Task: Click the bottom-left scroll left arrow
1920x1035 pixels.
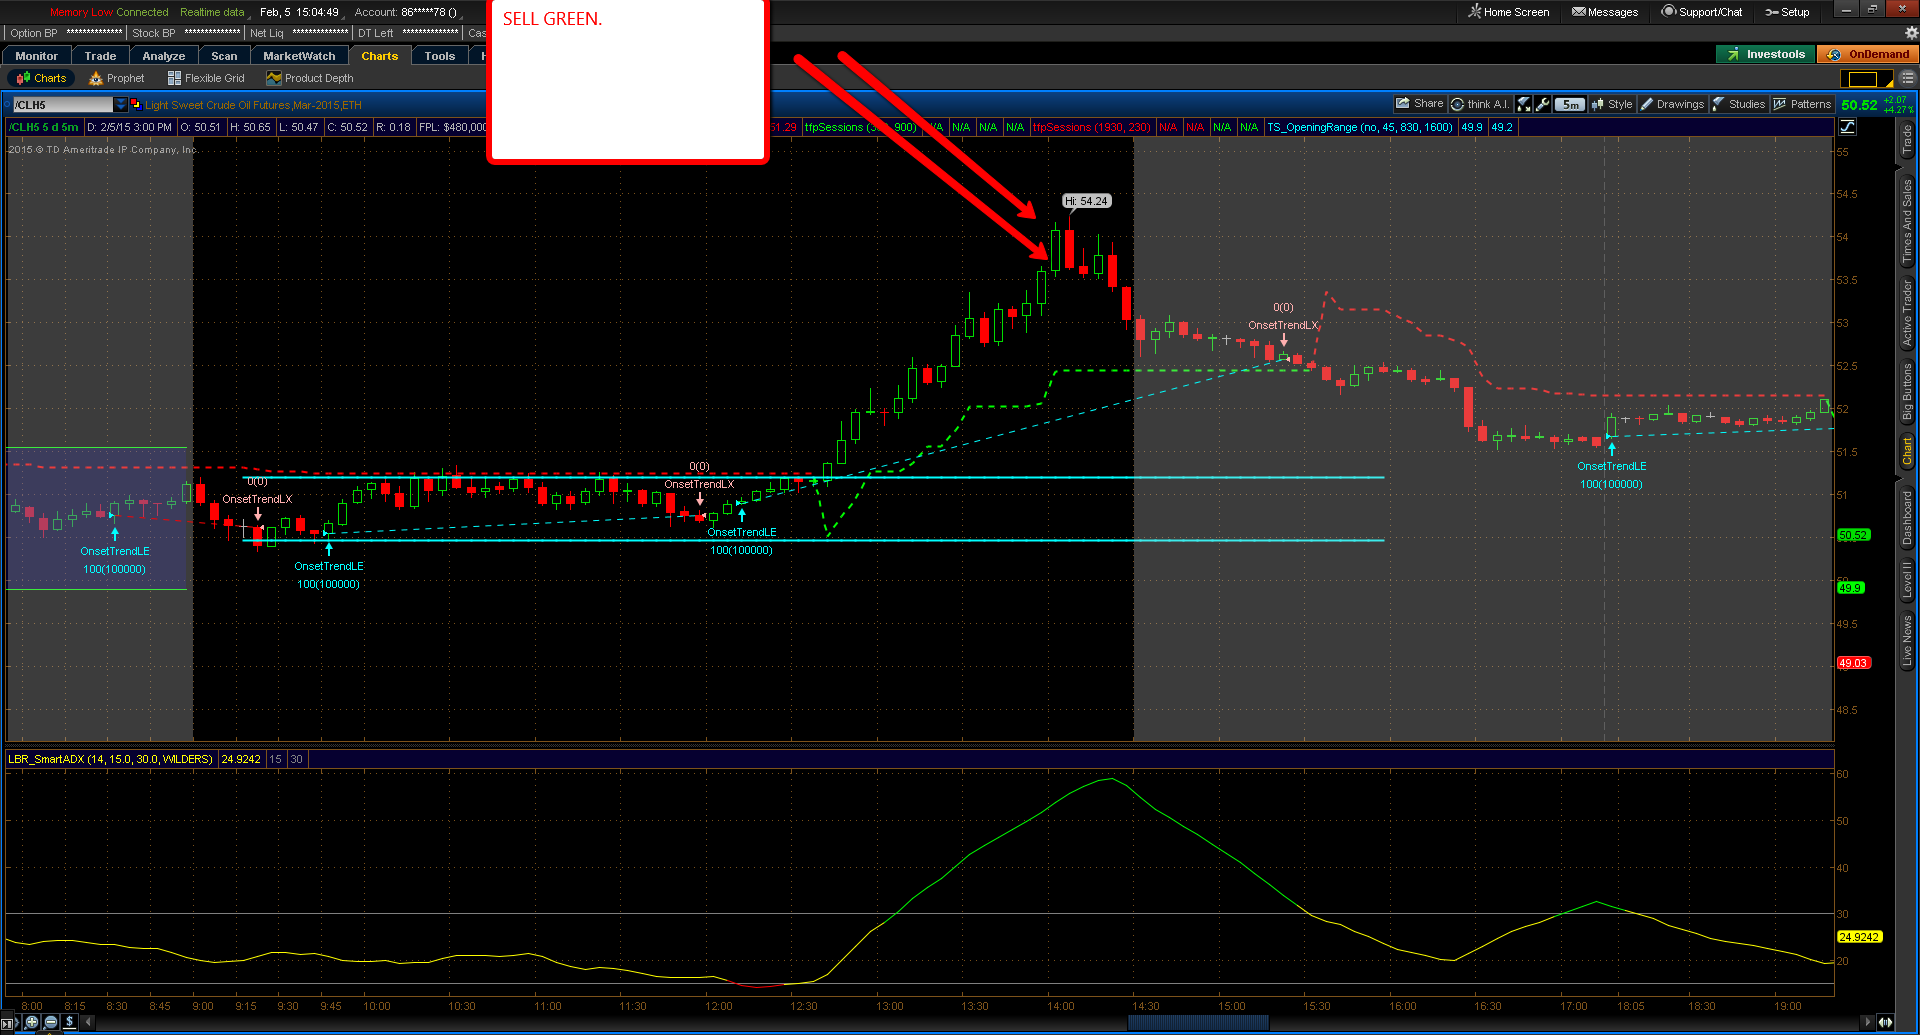Action: coord(89,1022)
